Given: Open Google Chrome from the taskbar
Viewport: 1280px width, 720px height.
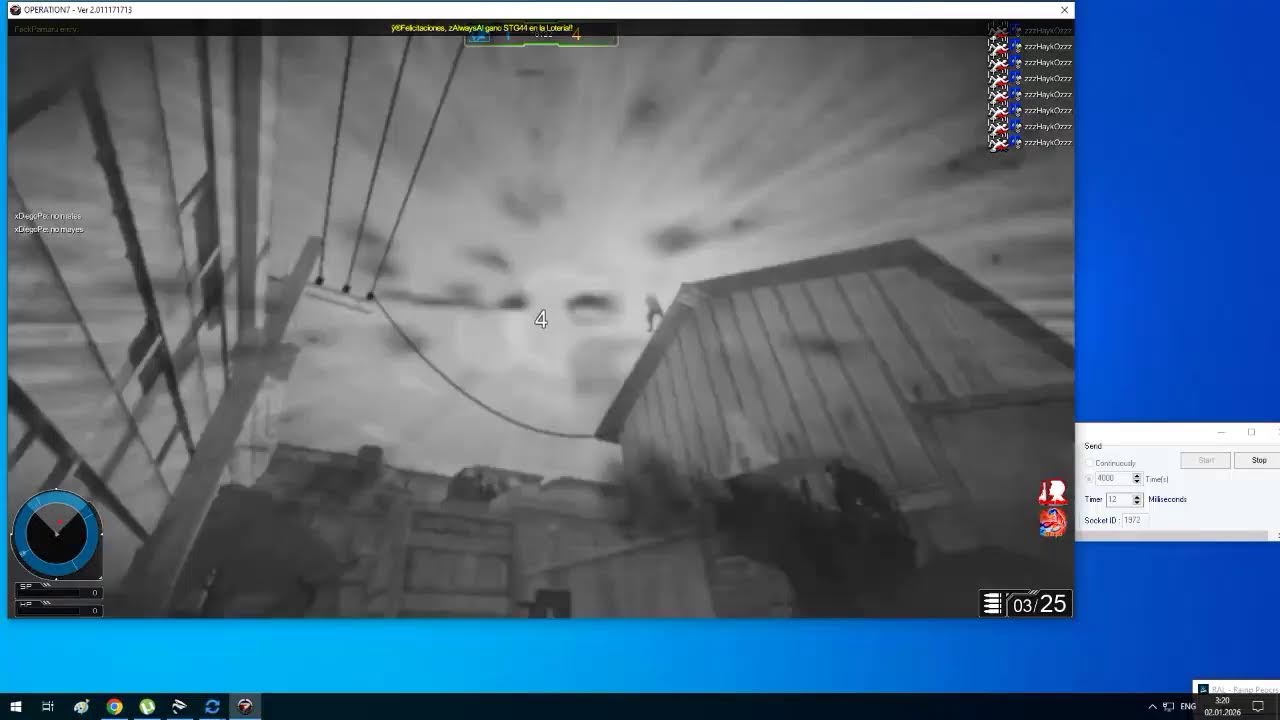Looking at the screenshot, I should tap(114, 706).
